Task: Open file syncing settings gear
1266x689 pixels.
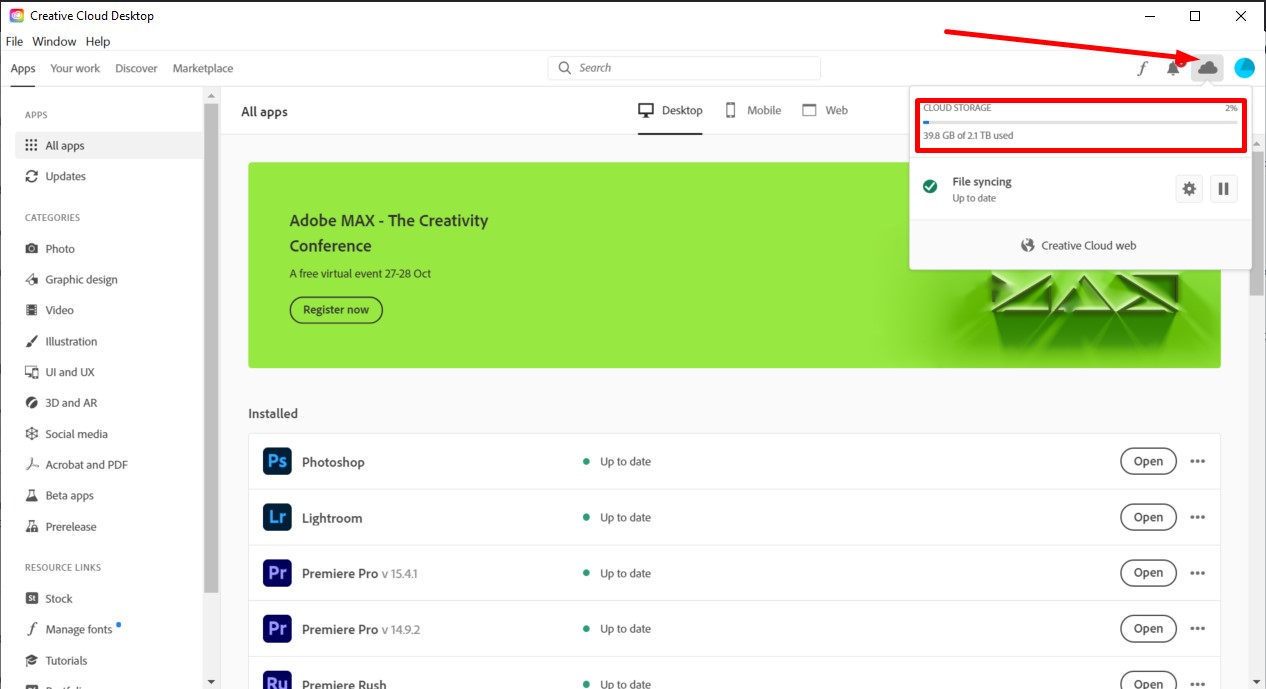Action: (1189, 188)
